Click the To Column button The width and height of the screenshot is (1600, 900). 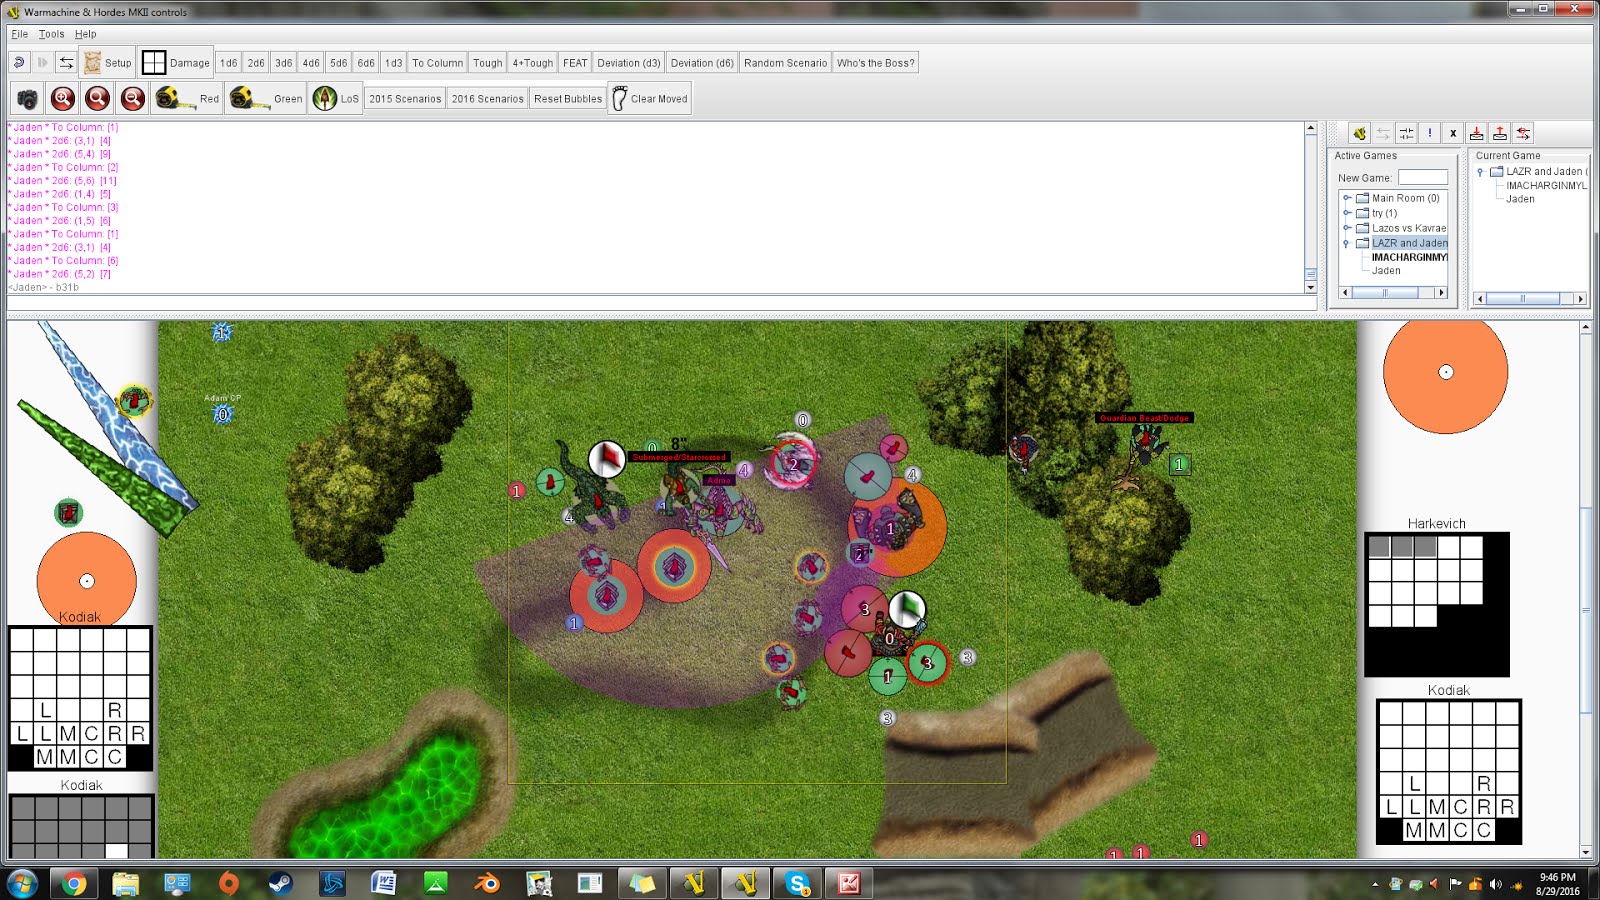438,62
